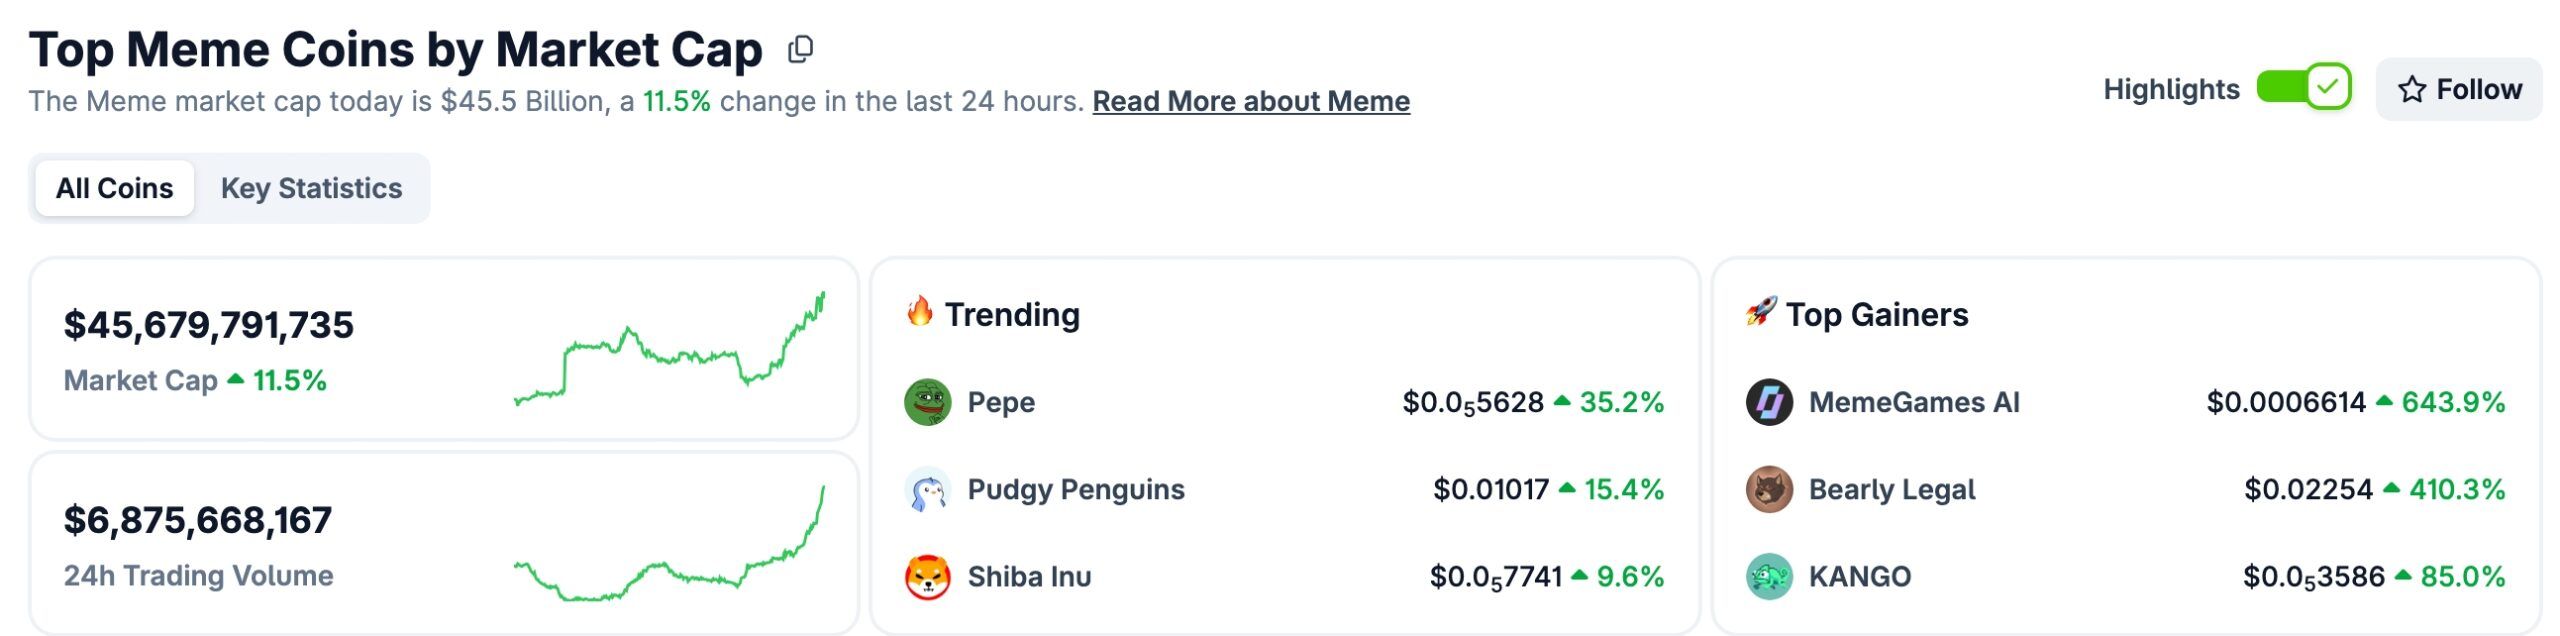The height and width of the screenshot is (636, 2560).
Task: Disable the Highlights toggle
Action: [2303, 88]
